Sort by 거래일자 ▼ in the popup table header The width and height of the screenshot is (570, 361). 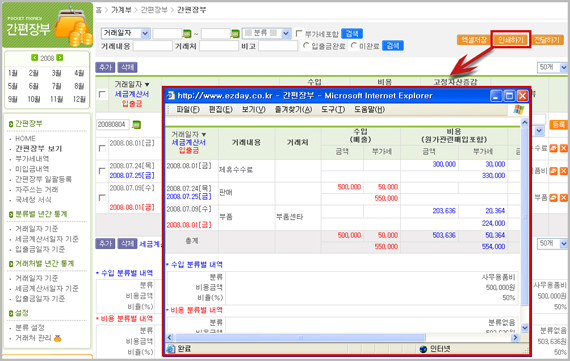pos(189,134)
